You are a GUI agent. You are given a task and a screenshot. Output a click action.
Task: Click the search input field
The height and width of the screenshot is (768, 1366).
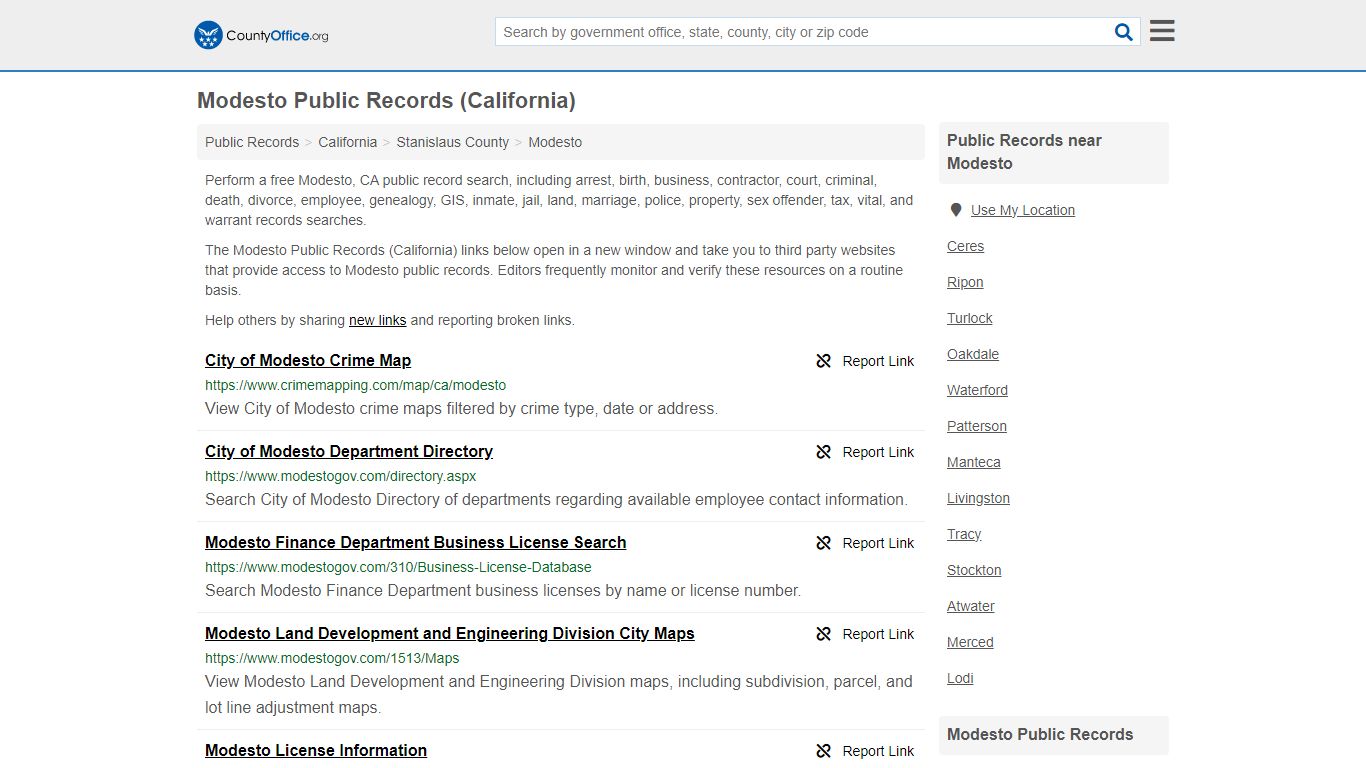803,32
